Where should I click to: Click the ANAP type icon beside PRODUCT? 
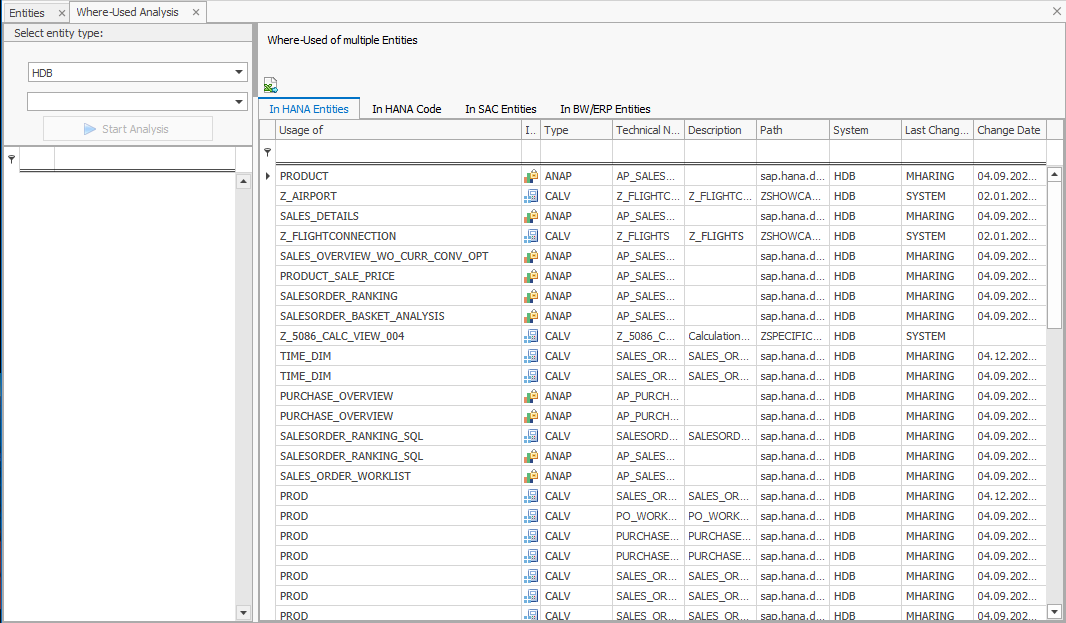530,176
